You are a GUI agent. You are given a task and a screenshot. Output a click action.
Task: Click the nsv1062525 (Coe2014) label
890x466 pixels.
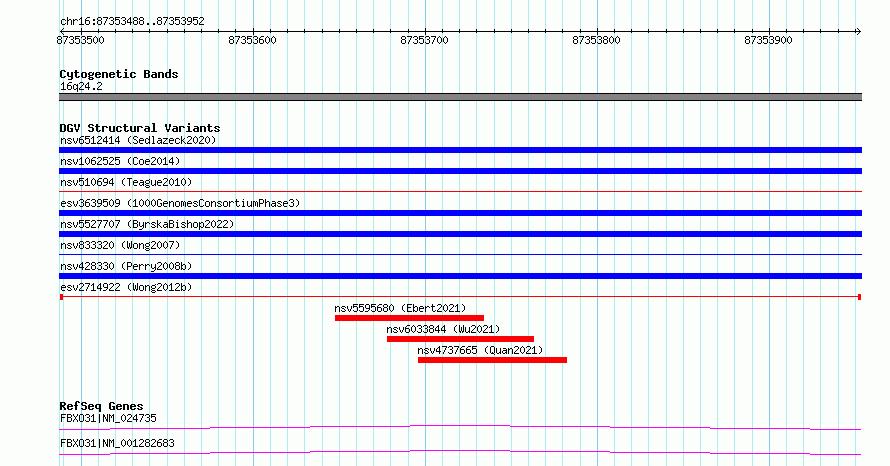coord(120,161)
